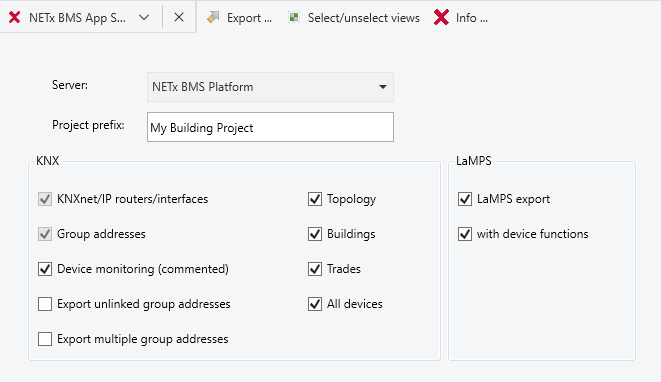Enable Export unlinked group addresses

45,304
